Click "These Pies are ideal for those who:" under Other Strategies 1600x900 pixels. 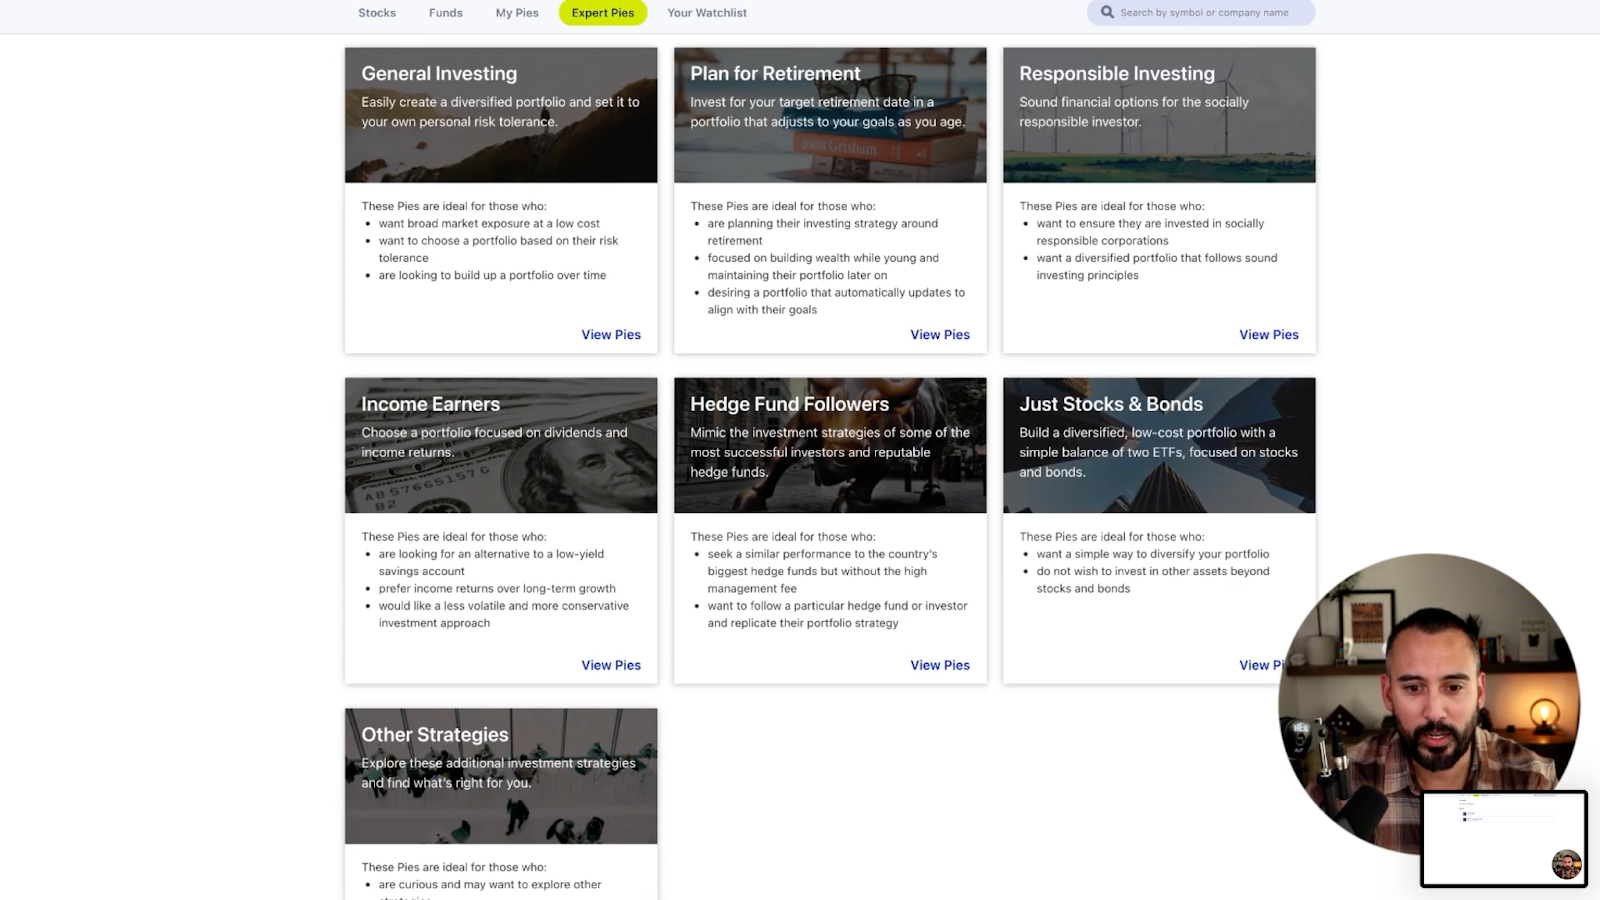pyautogui.click(x=454, y=868)
